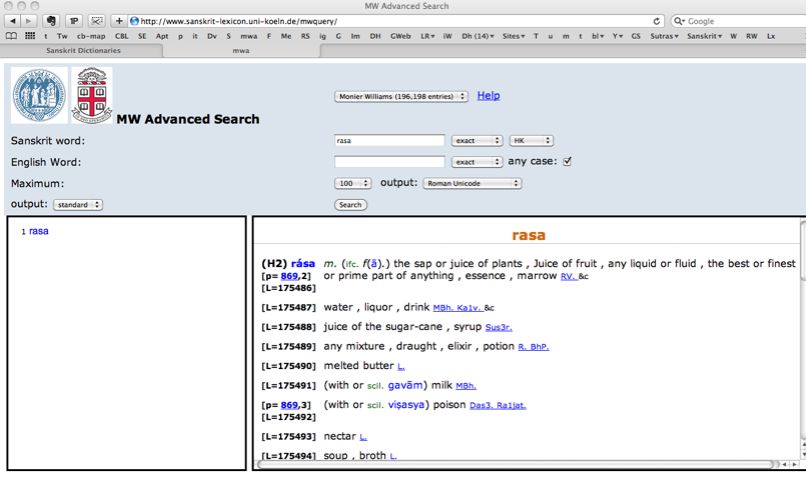The height and width of the screenshot is (487, 806).
Task: Open the Help link
Action: pos(488,96)
